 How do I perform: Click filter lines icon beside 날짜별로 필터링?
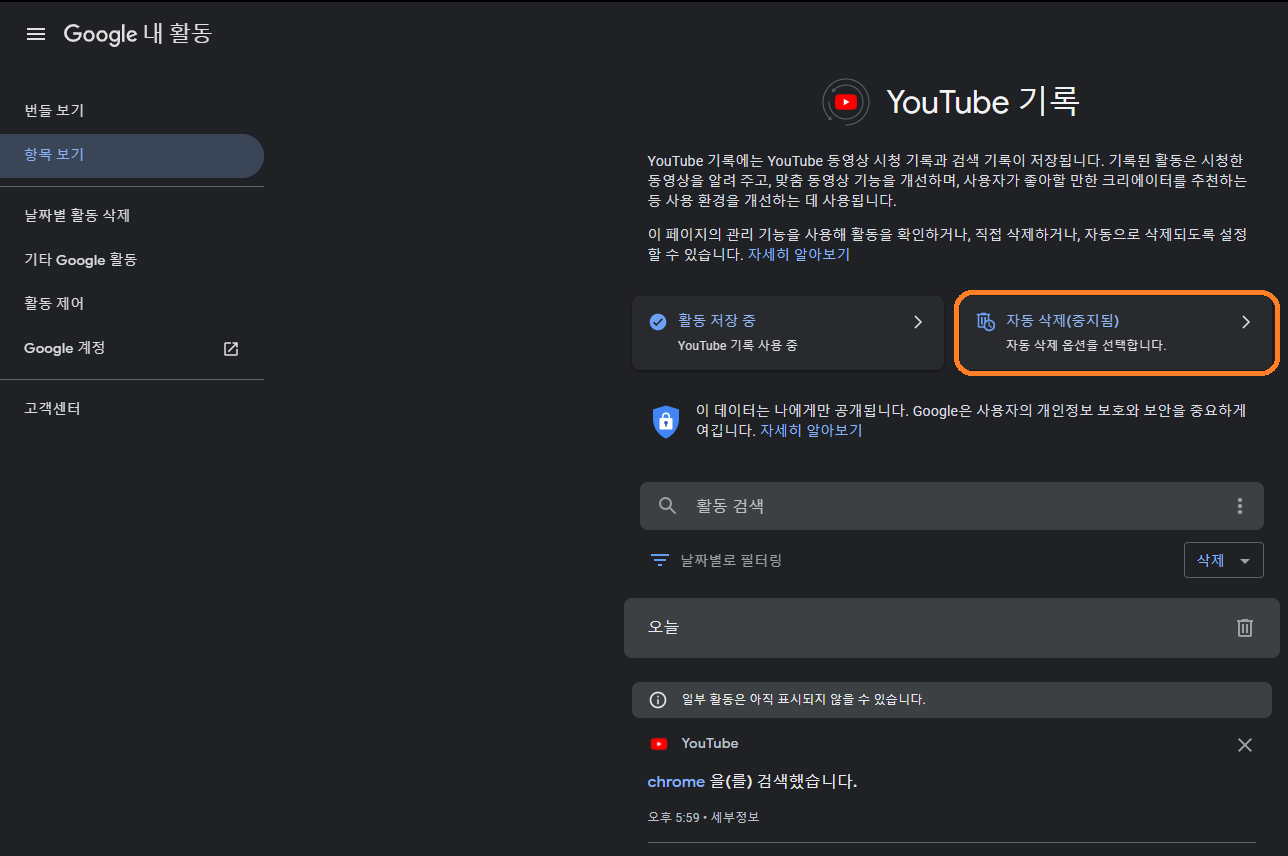(x=660, y=560)
